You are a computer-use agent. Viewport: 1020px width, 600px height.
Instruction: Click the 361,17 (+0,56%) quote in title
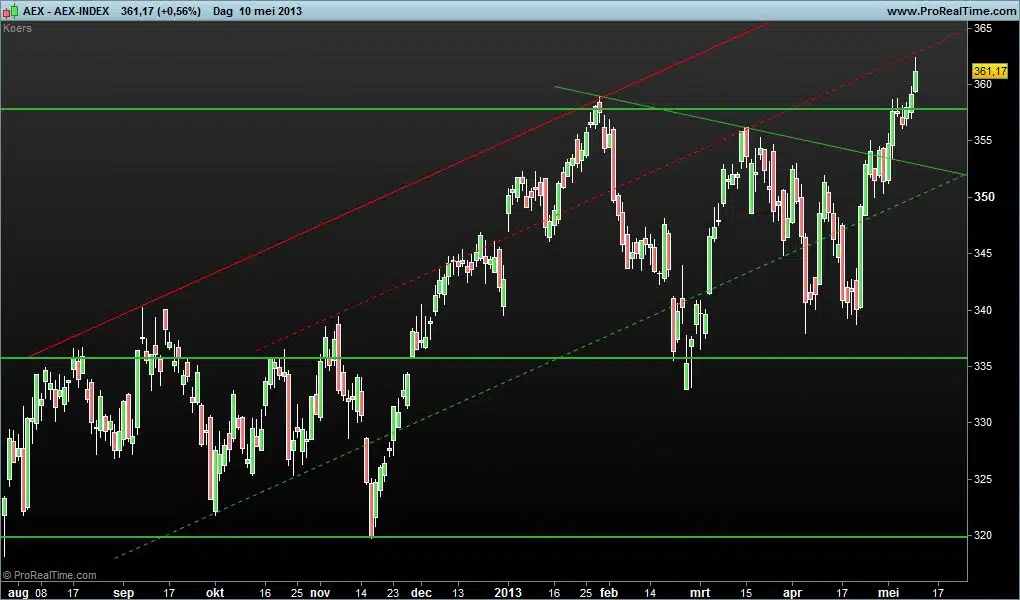click(160, 11)
